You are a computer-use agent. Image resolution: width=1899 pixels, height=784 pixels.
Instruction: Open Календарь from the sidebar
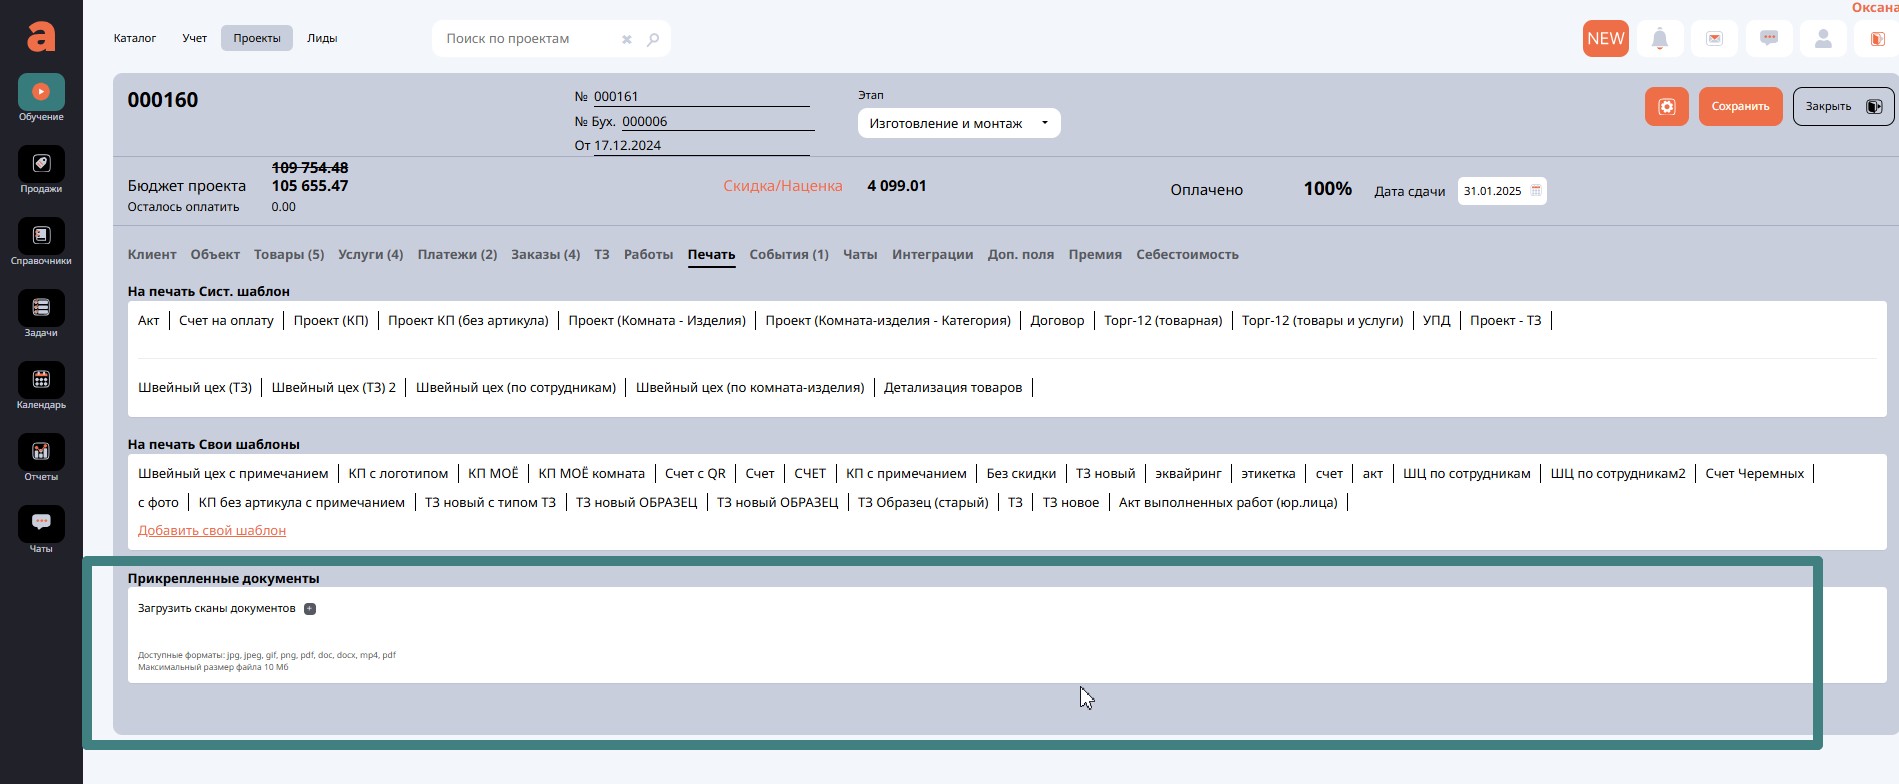click(x=41, y=380)
